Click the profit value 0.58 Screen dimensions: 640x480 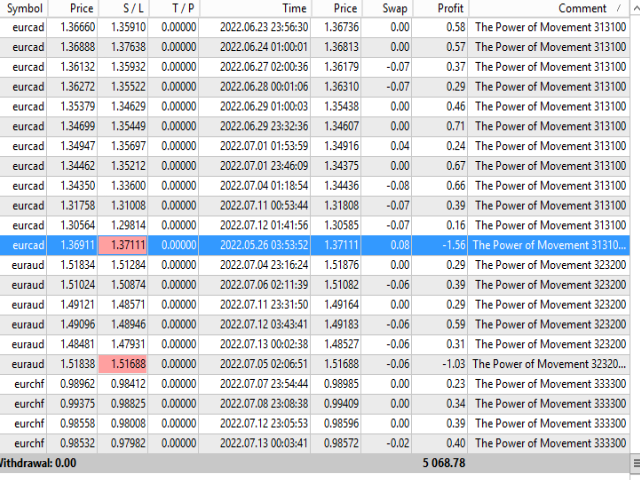(456, 27)
